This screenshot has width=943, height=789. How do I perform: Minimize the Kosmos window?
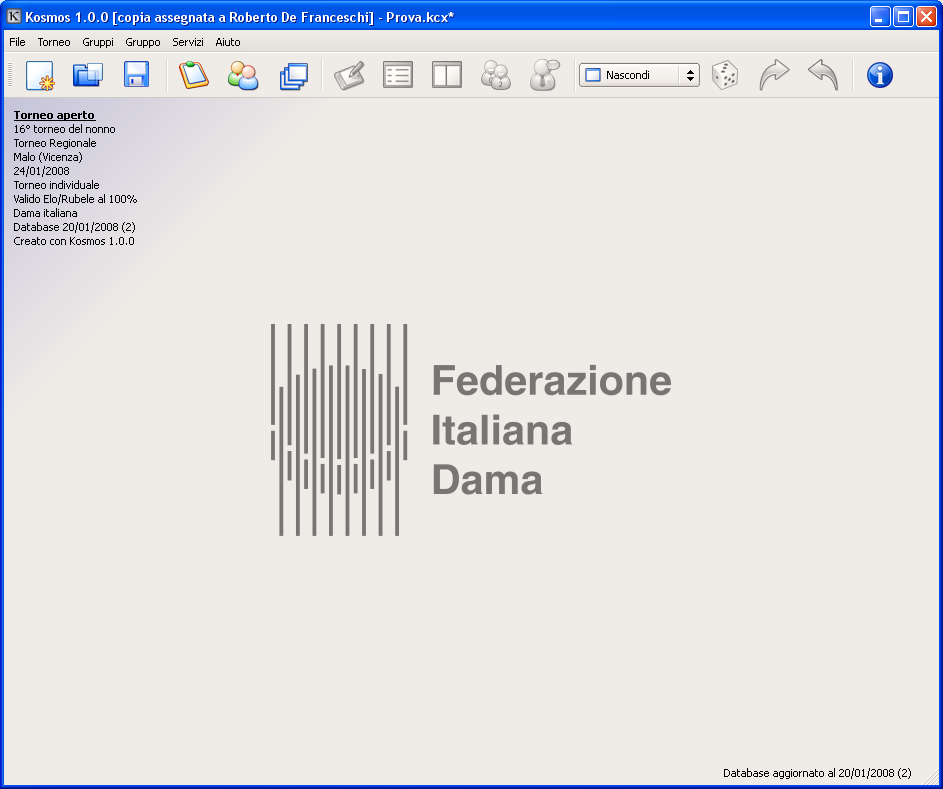point(880,17)
